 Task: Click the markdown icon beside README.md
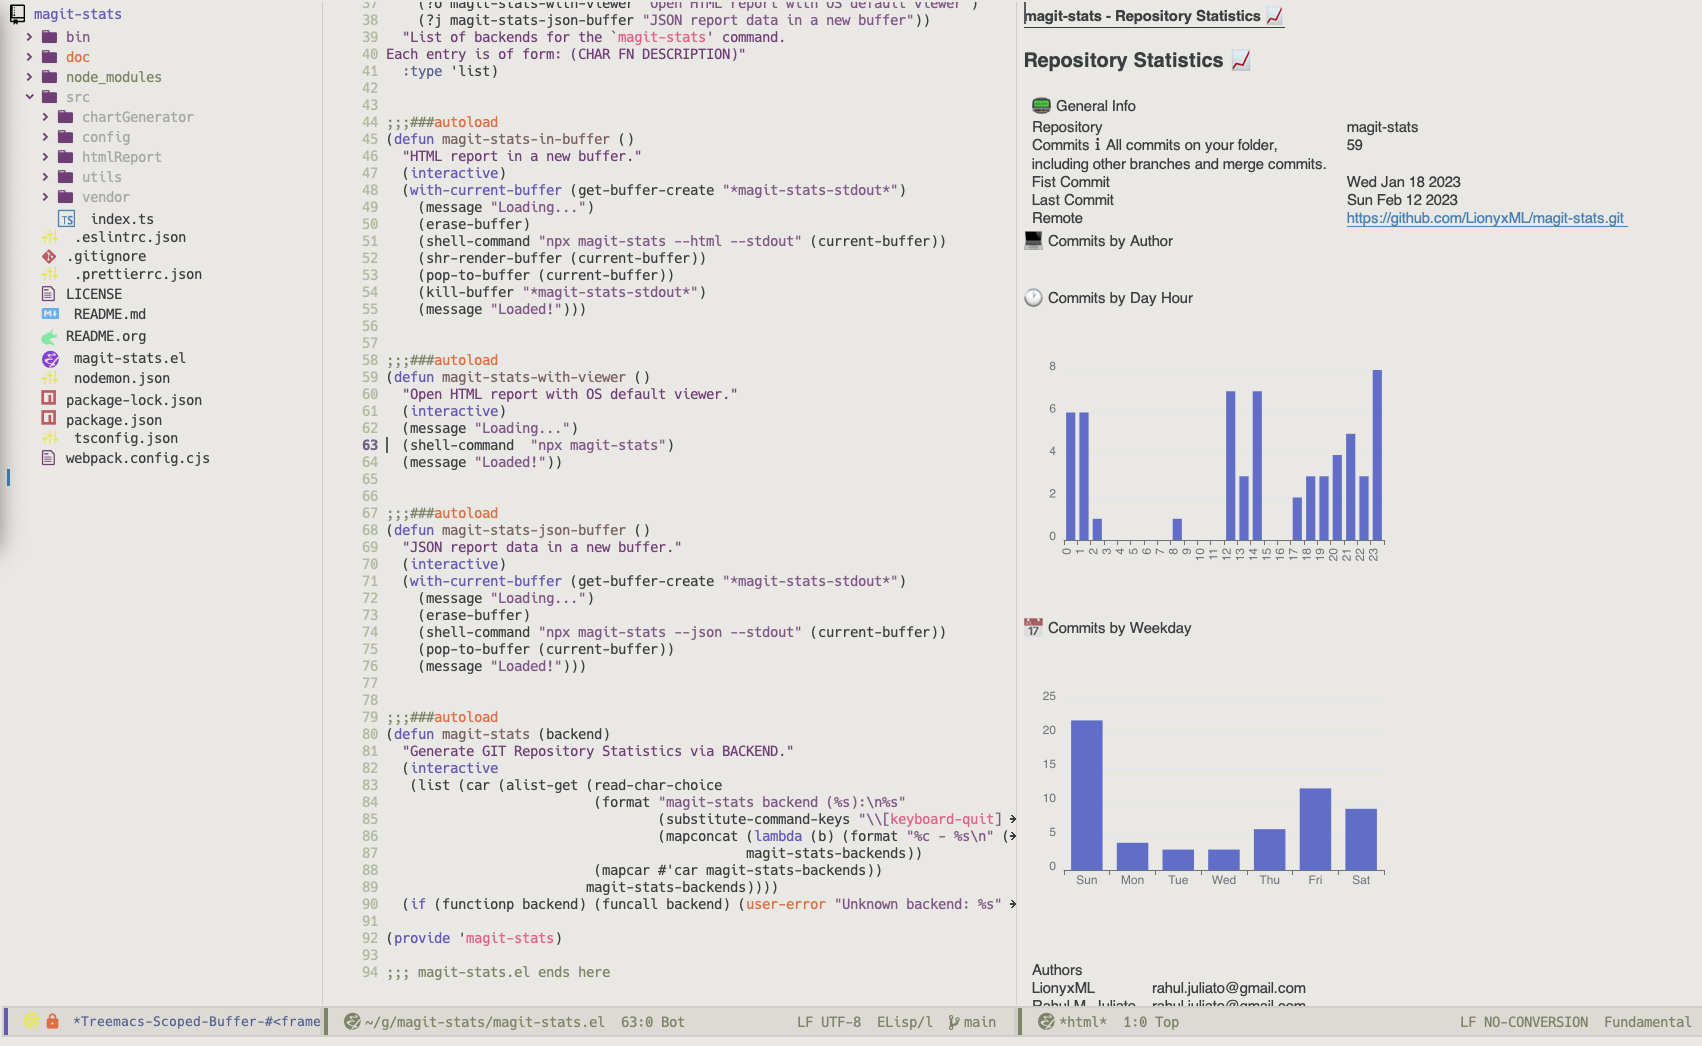[50, 314]
